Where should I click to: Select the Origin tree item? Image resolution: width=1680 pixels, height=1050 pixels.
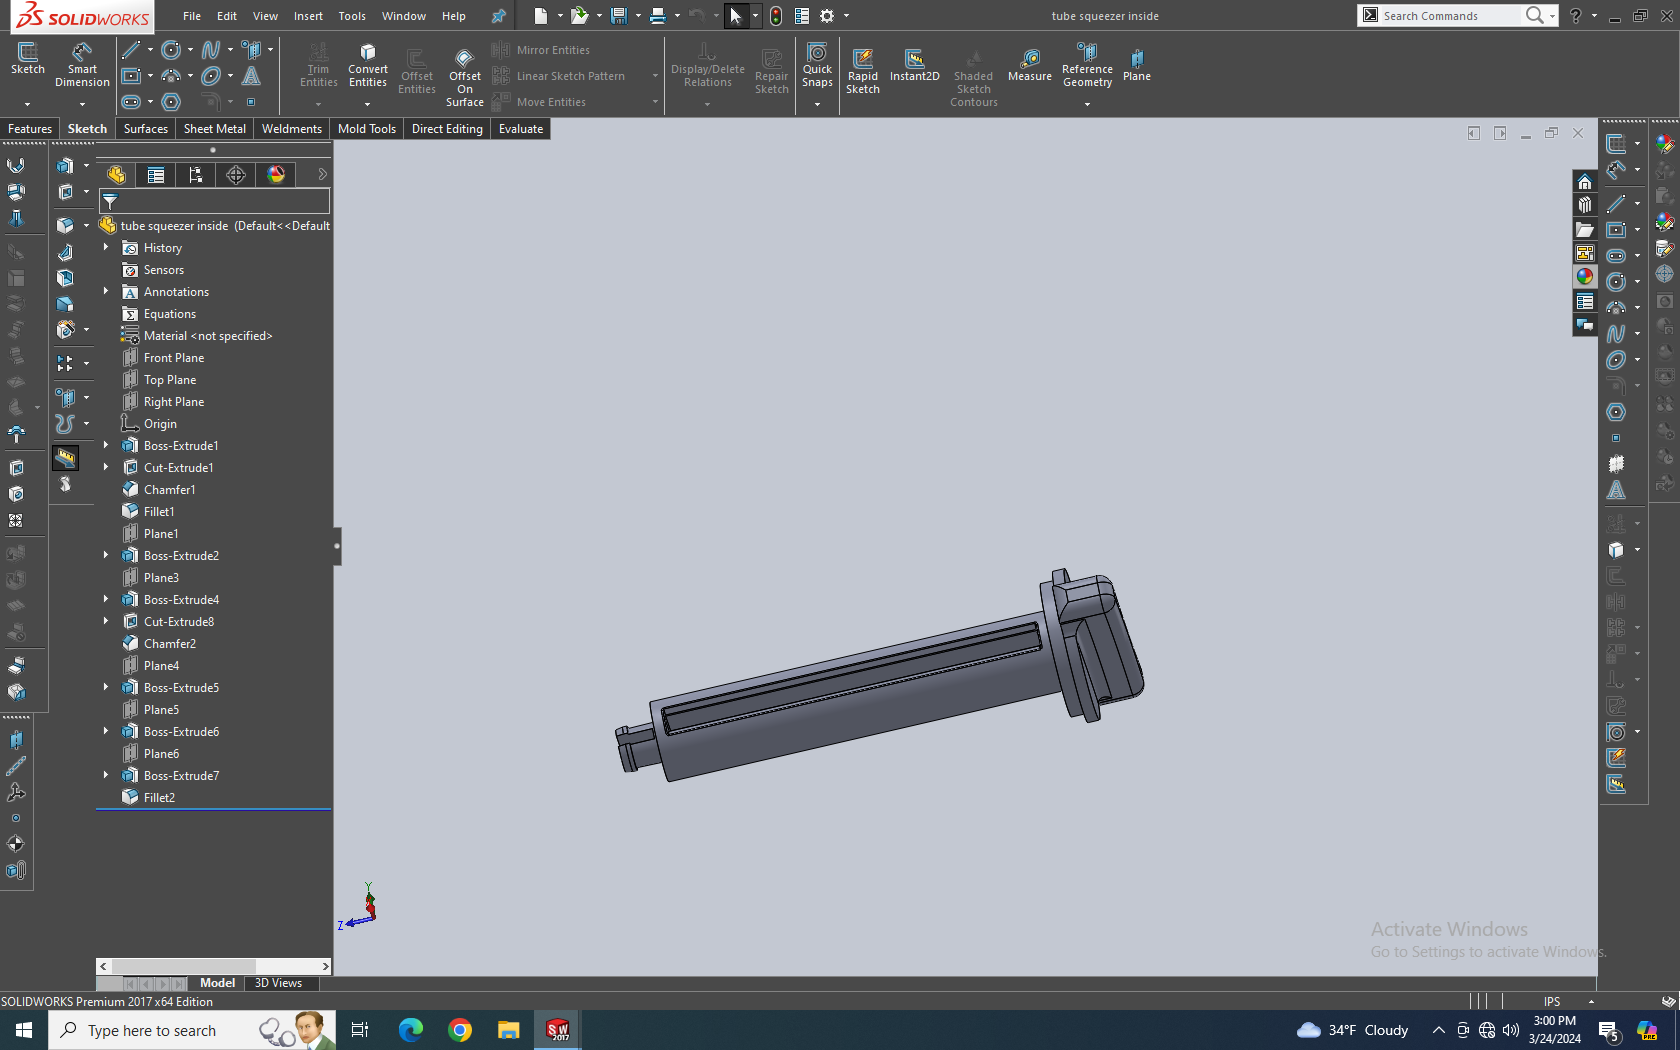tap(160, 424)
